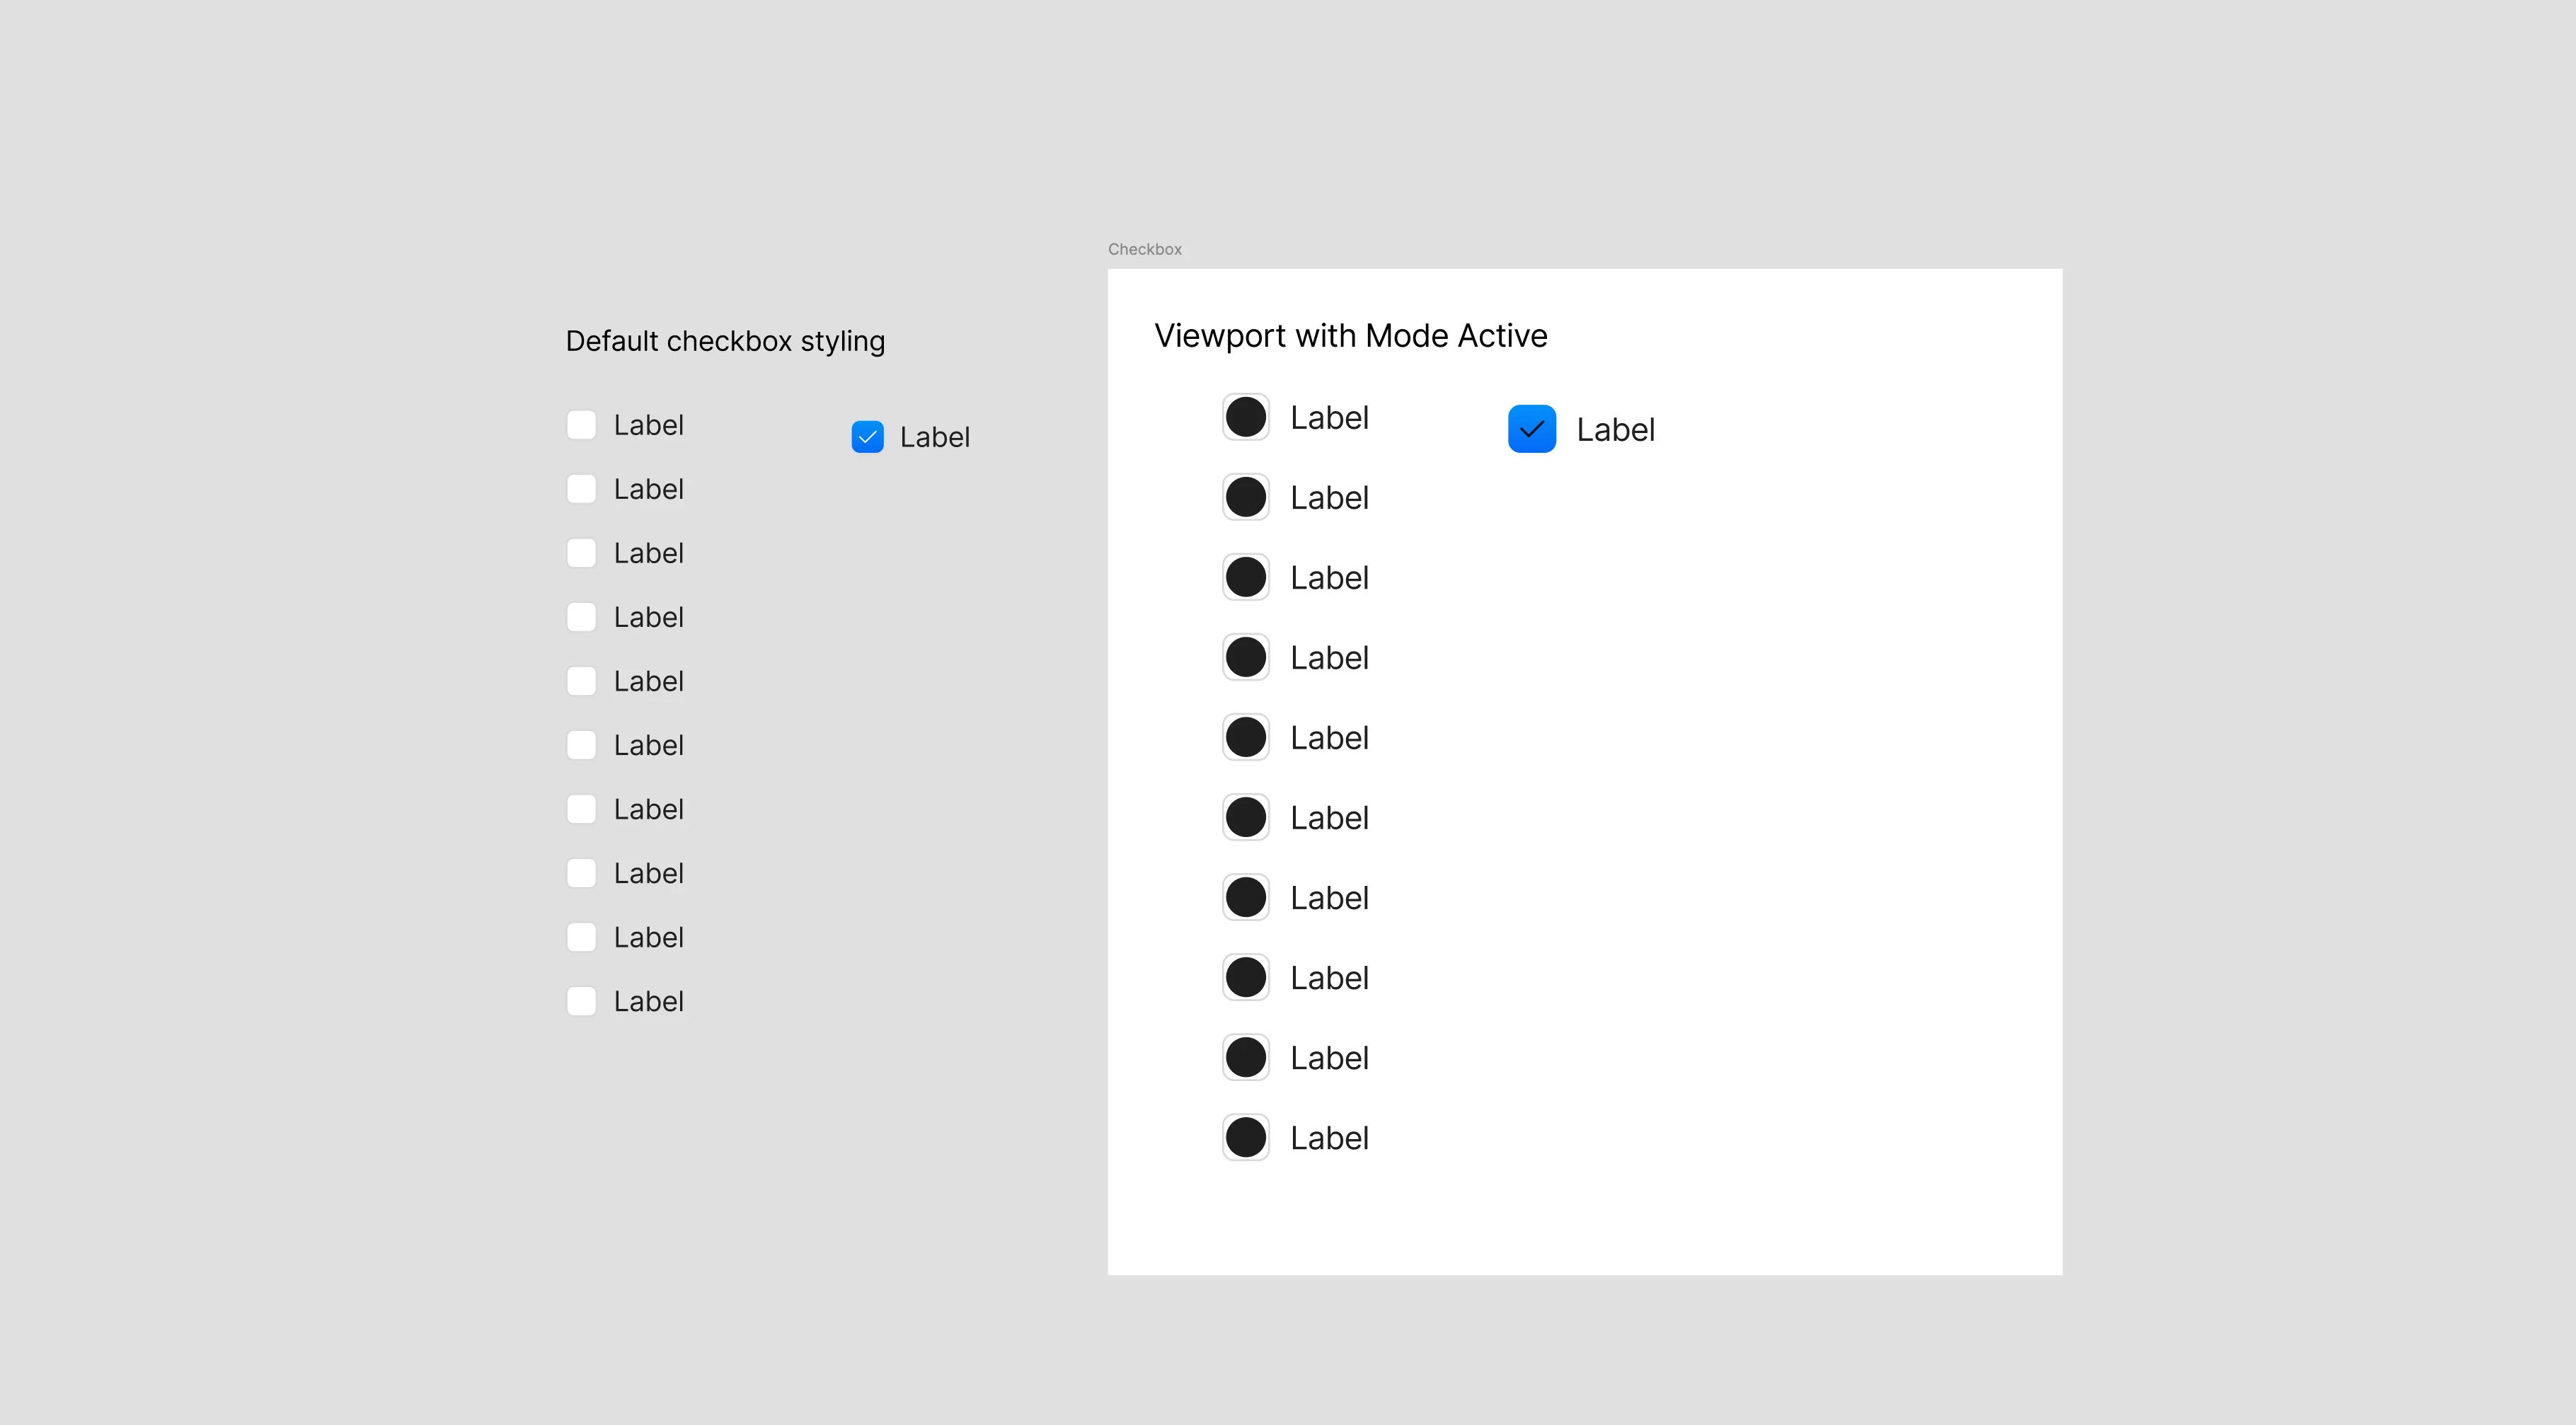Screen dimensions: 2576x1425
Task: Toggle the first black-dot checkbox in the Viewport frame
Action: coord(1246,417)
